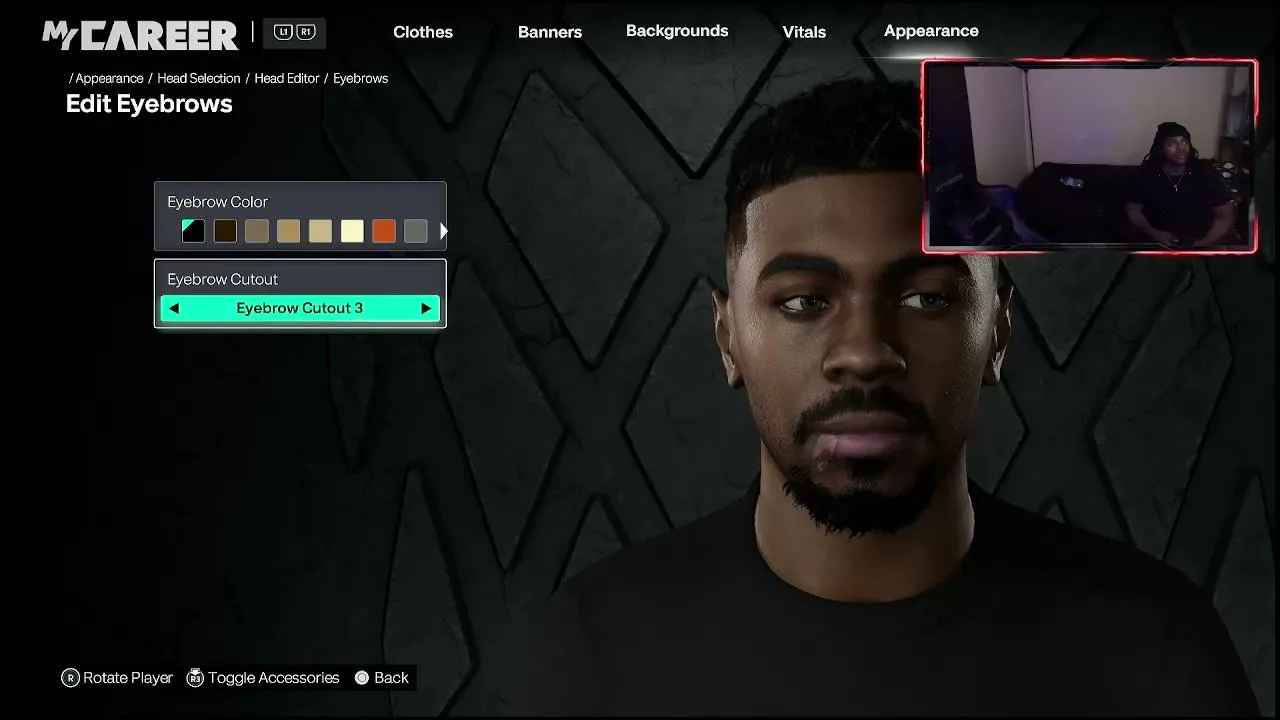Click the streamer webcam overlay
The image size is (1280, 720).
tap(1089, 156)
